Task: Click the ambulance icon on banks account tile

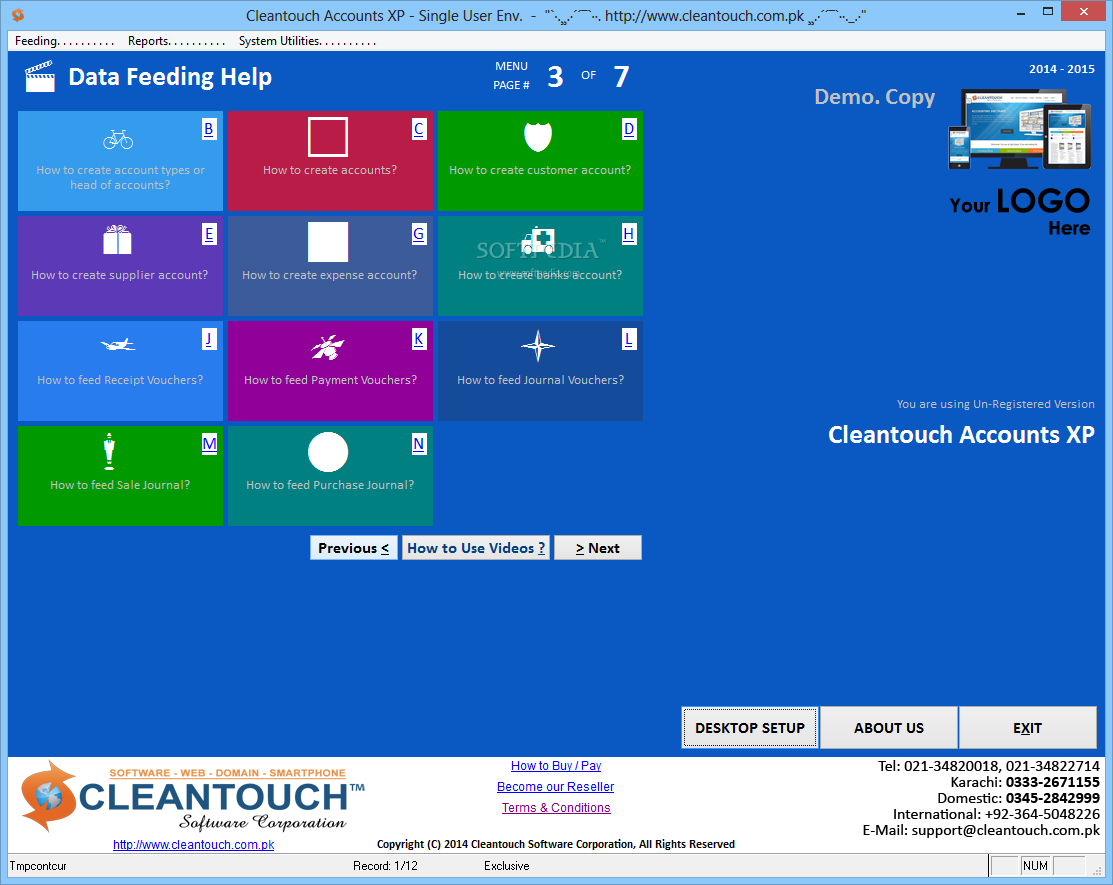Action: 538,241
